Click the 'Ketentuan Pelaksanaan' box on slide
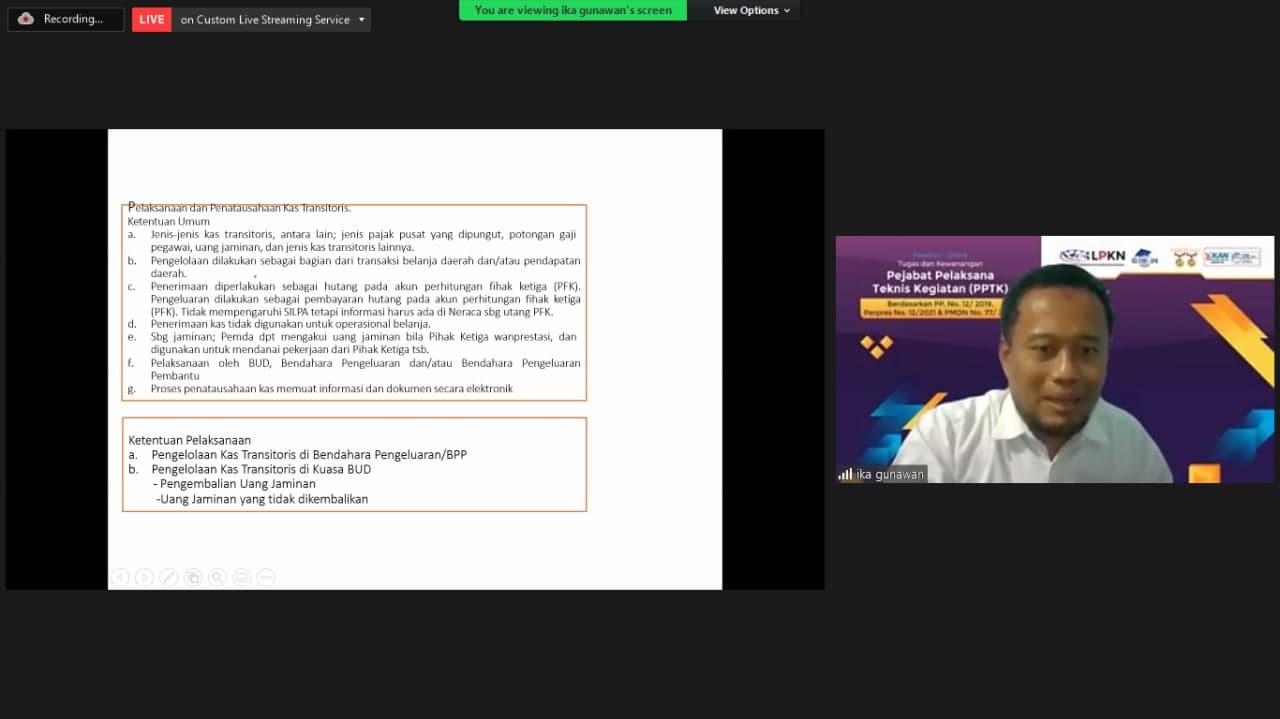Image resolution: width=1280 pixels, height=719 pixels. (x=354, y=464)
